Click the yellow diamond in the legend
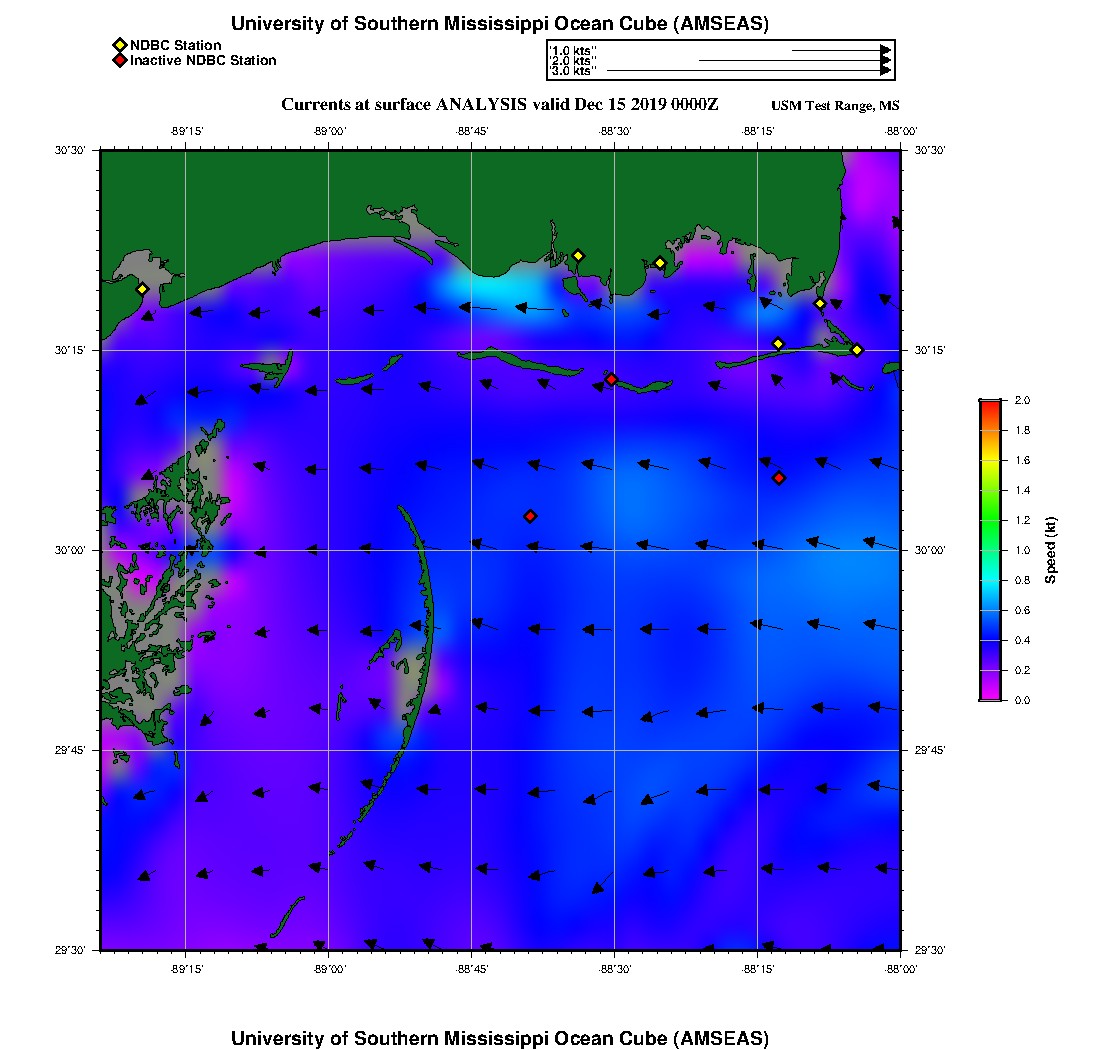The image size is (1100, 1050). click(x=120, y=45)
